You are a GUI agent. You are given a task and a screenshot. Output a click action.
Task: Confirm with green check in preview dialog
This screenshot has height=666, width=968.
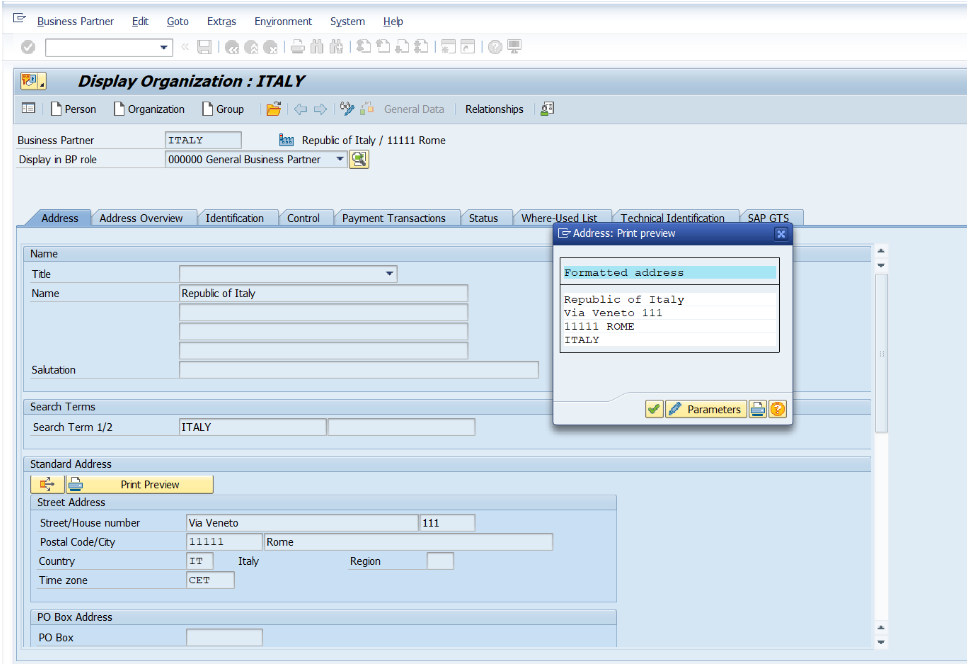pos(654,409)
